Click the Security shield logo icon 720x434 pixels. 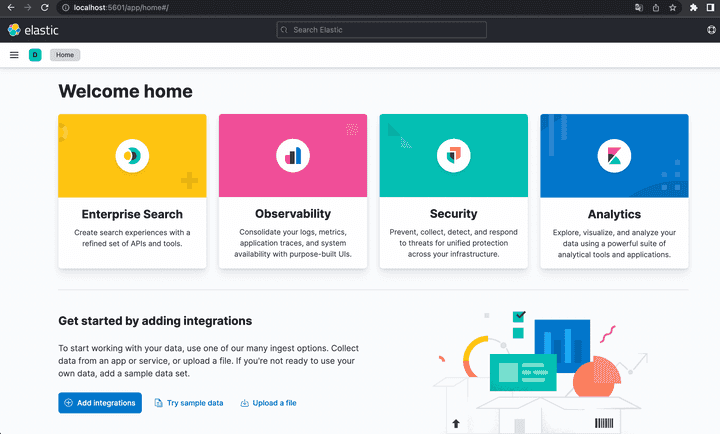(454, 156)
